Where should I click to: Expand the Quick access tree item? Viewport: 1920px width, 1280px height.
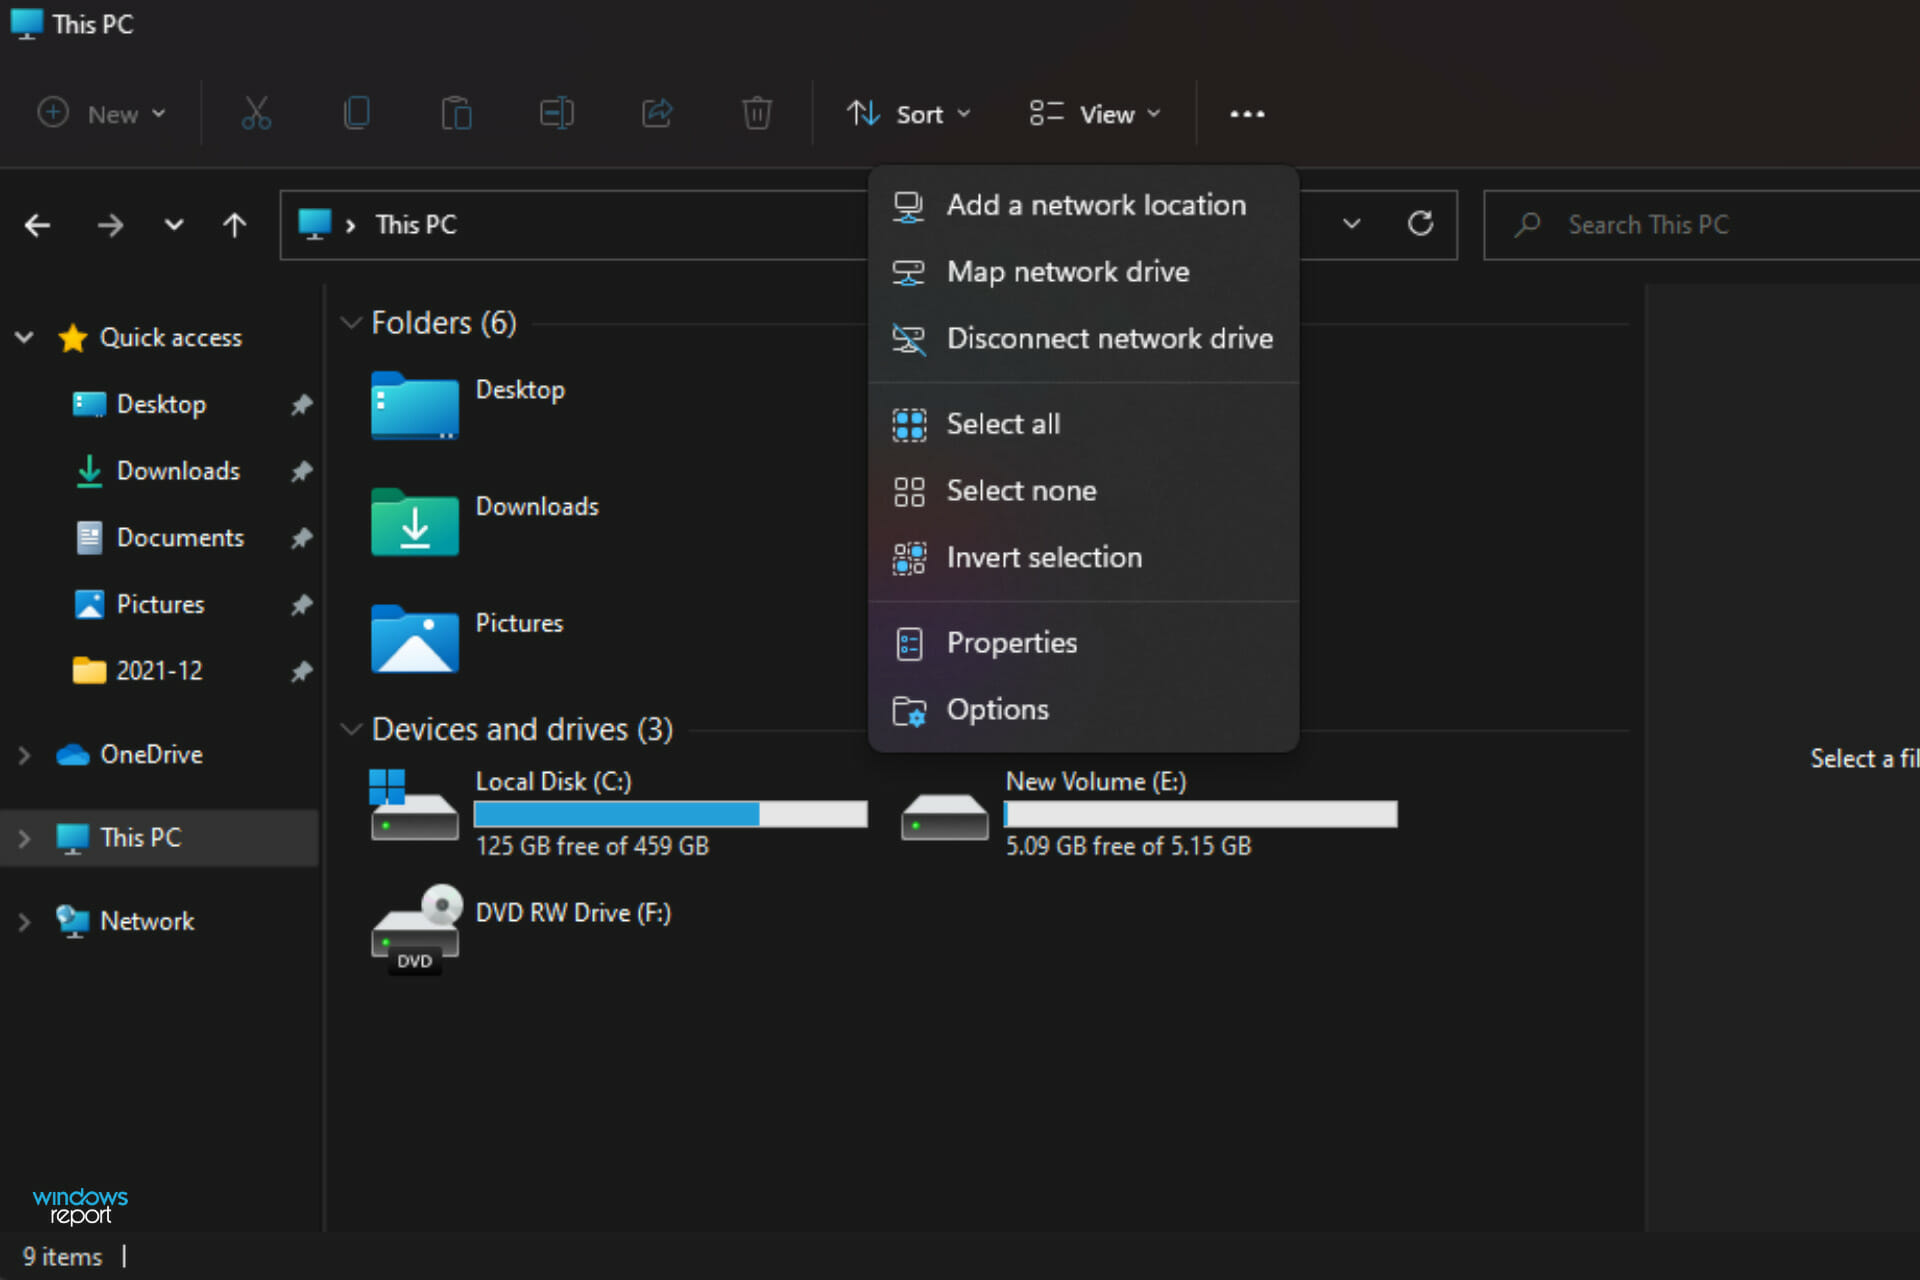pos(29,337)
